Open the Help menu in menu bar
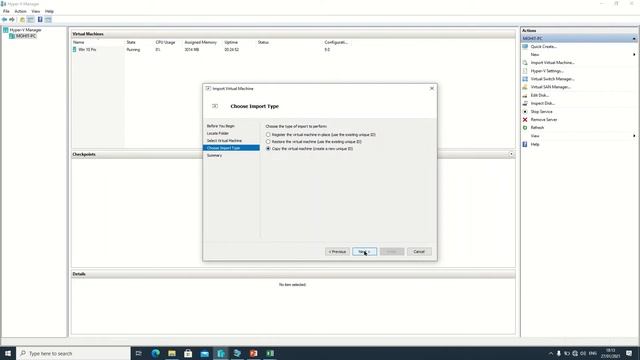Viewport: 640px width, 360px height. coord(49,11)
